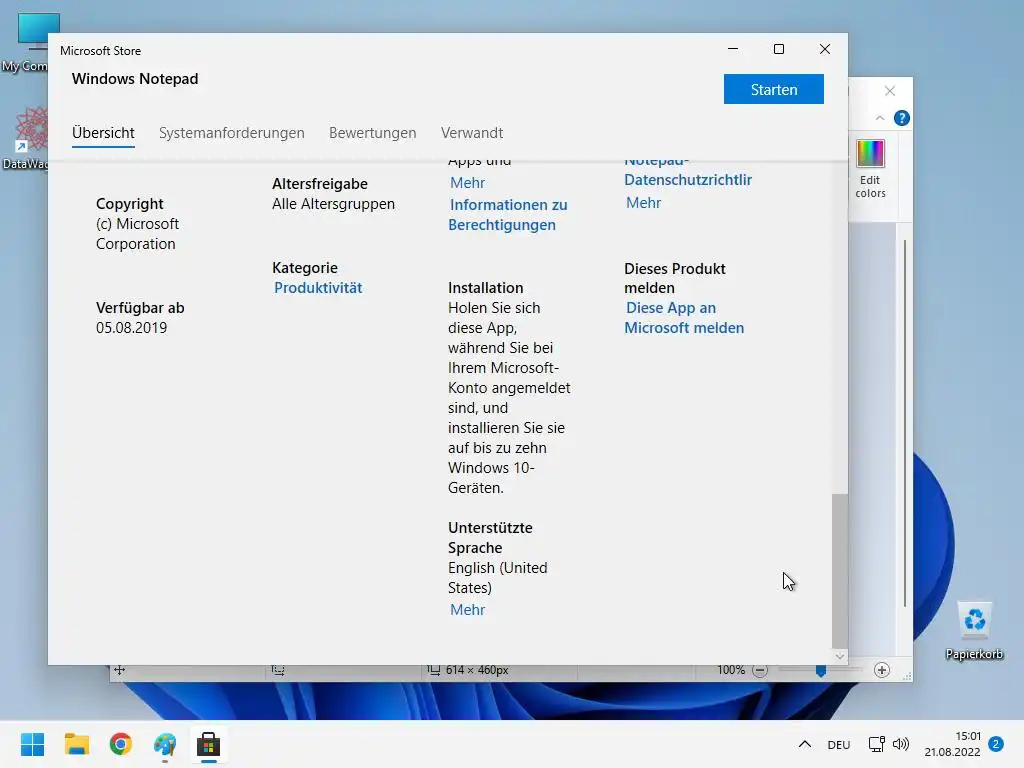
Task: Click the Store window vertical scrollbar thumb
Action: click(840, 571)
